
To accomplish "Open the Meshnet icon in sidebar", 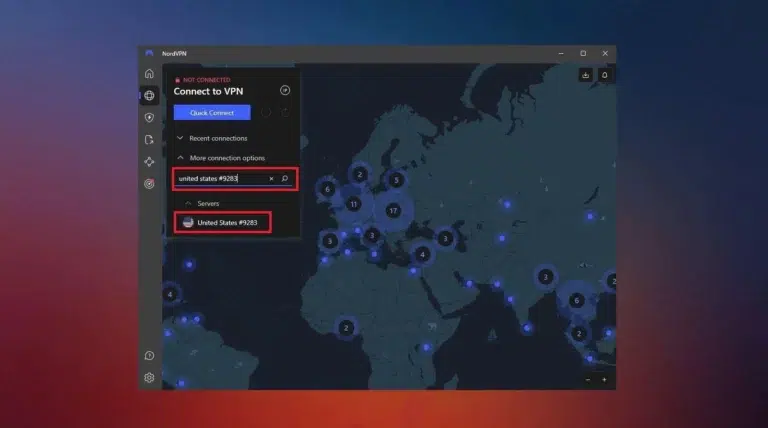I will 149,161.
